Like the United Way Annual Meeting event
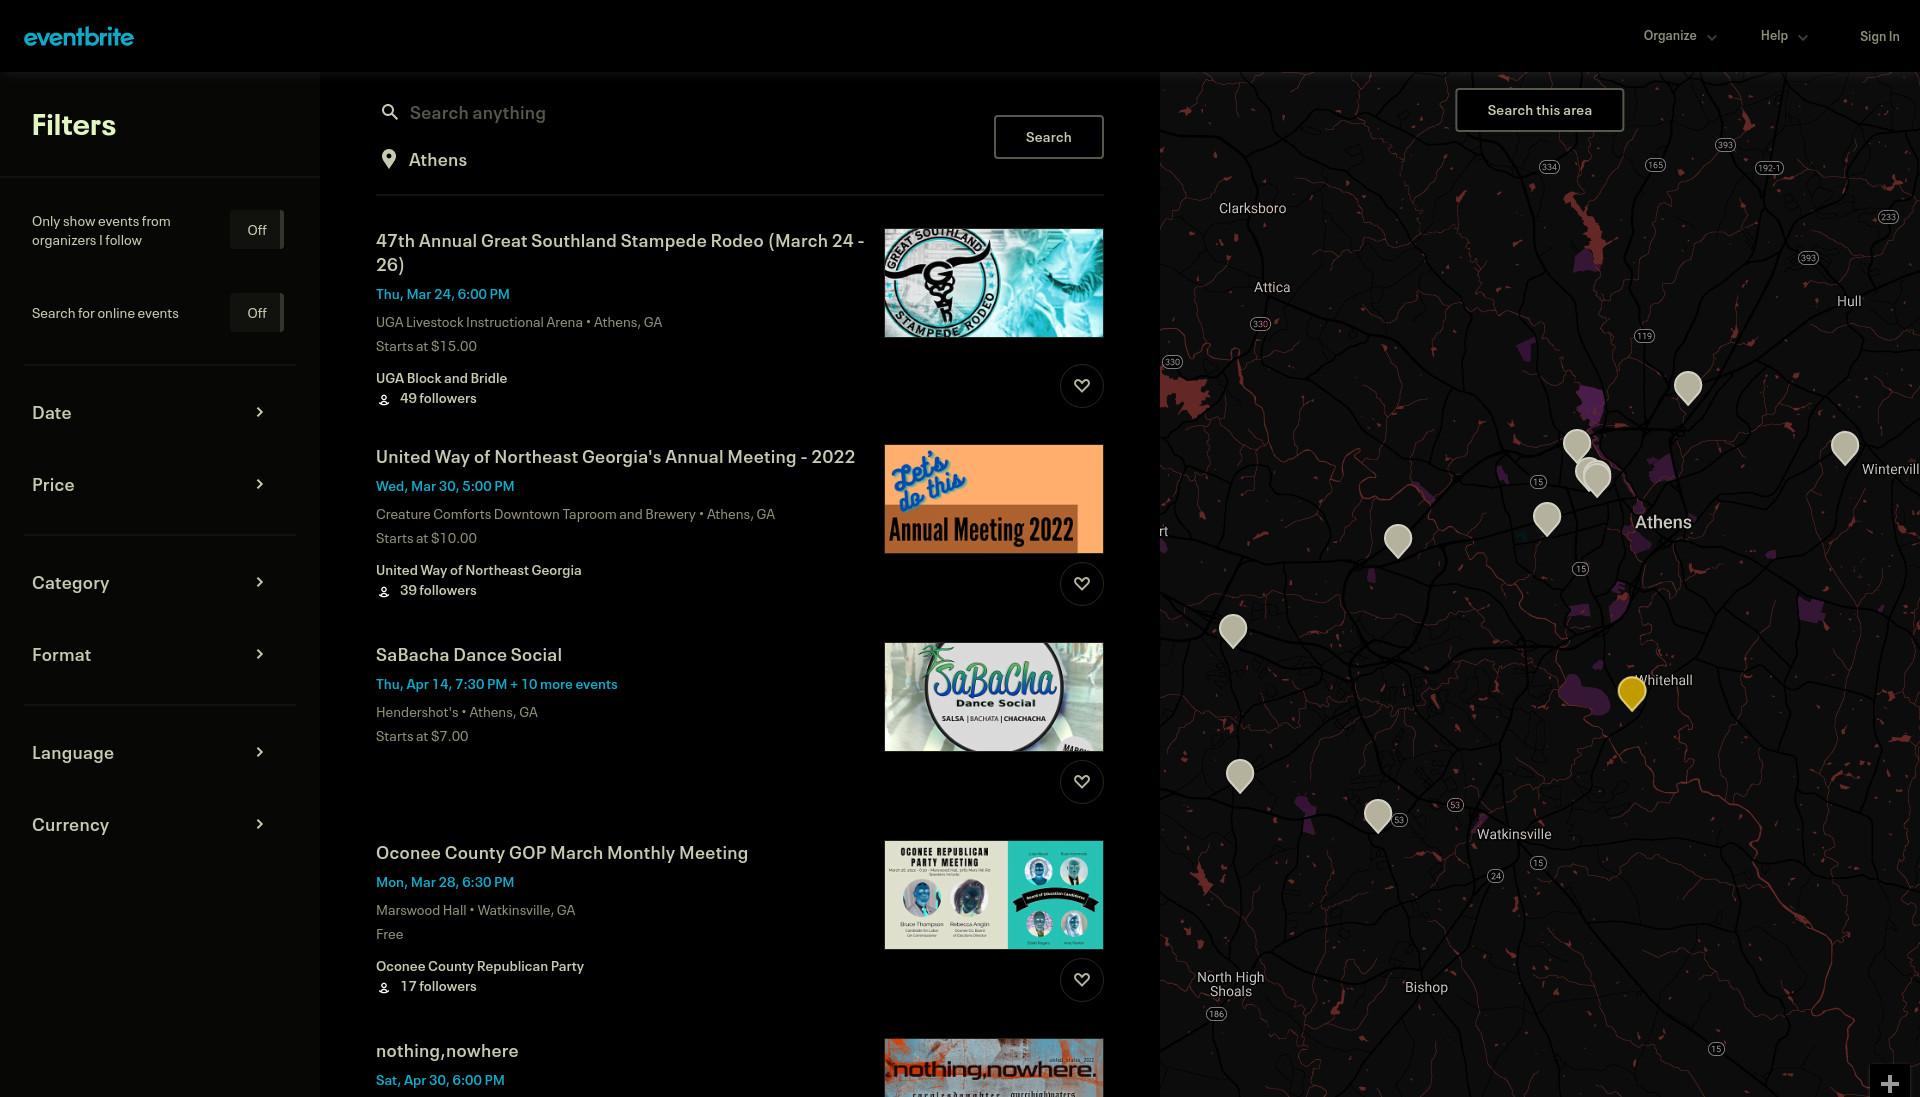Screen dimensions: 1920x1097 (x=1082, y=584)
